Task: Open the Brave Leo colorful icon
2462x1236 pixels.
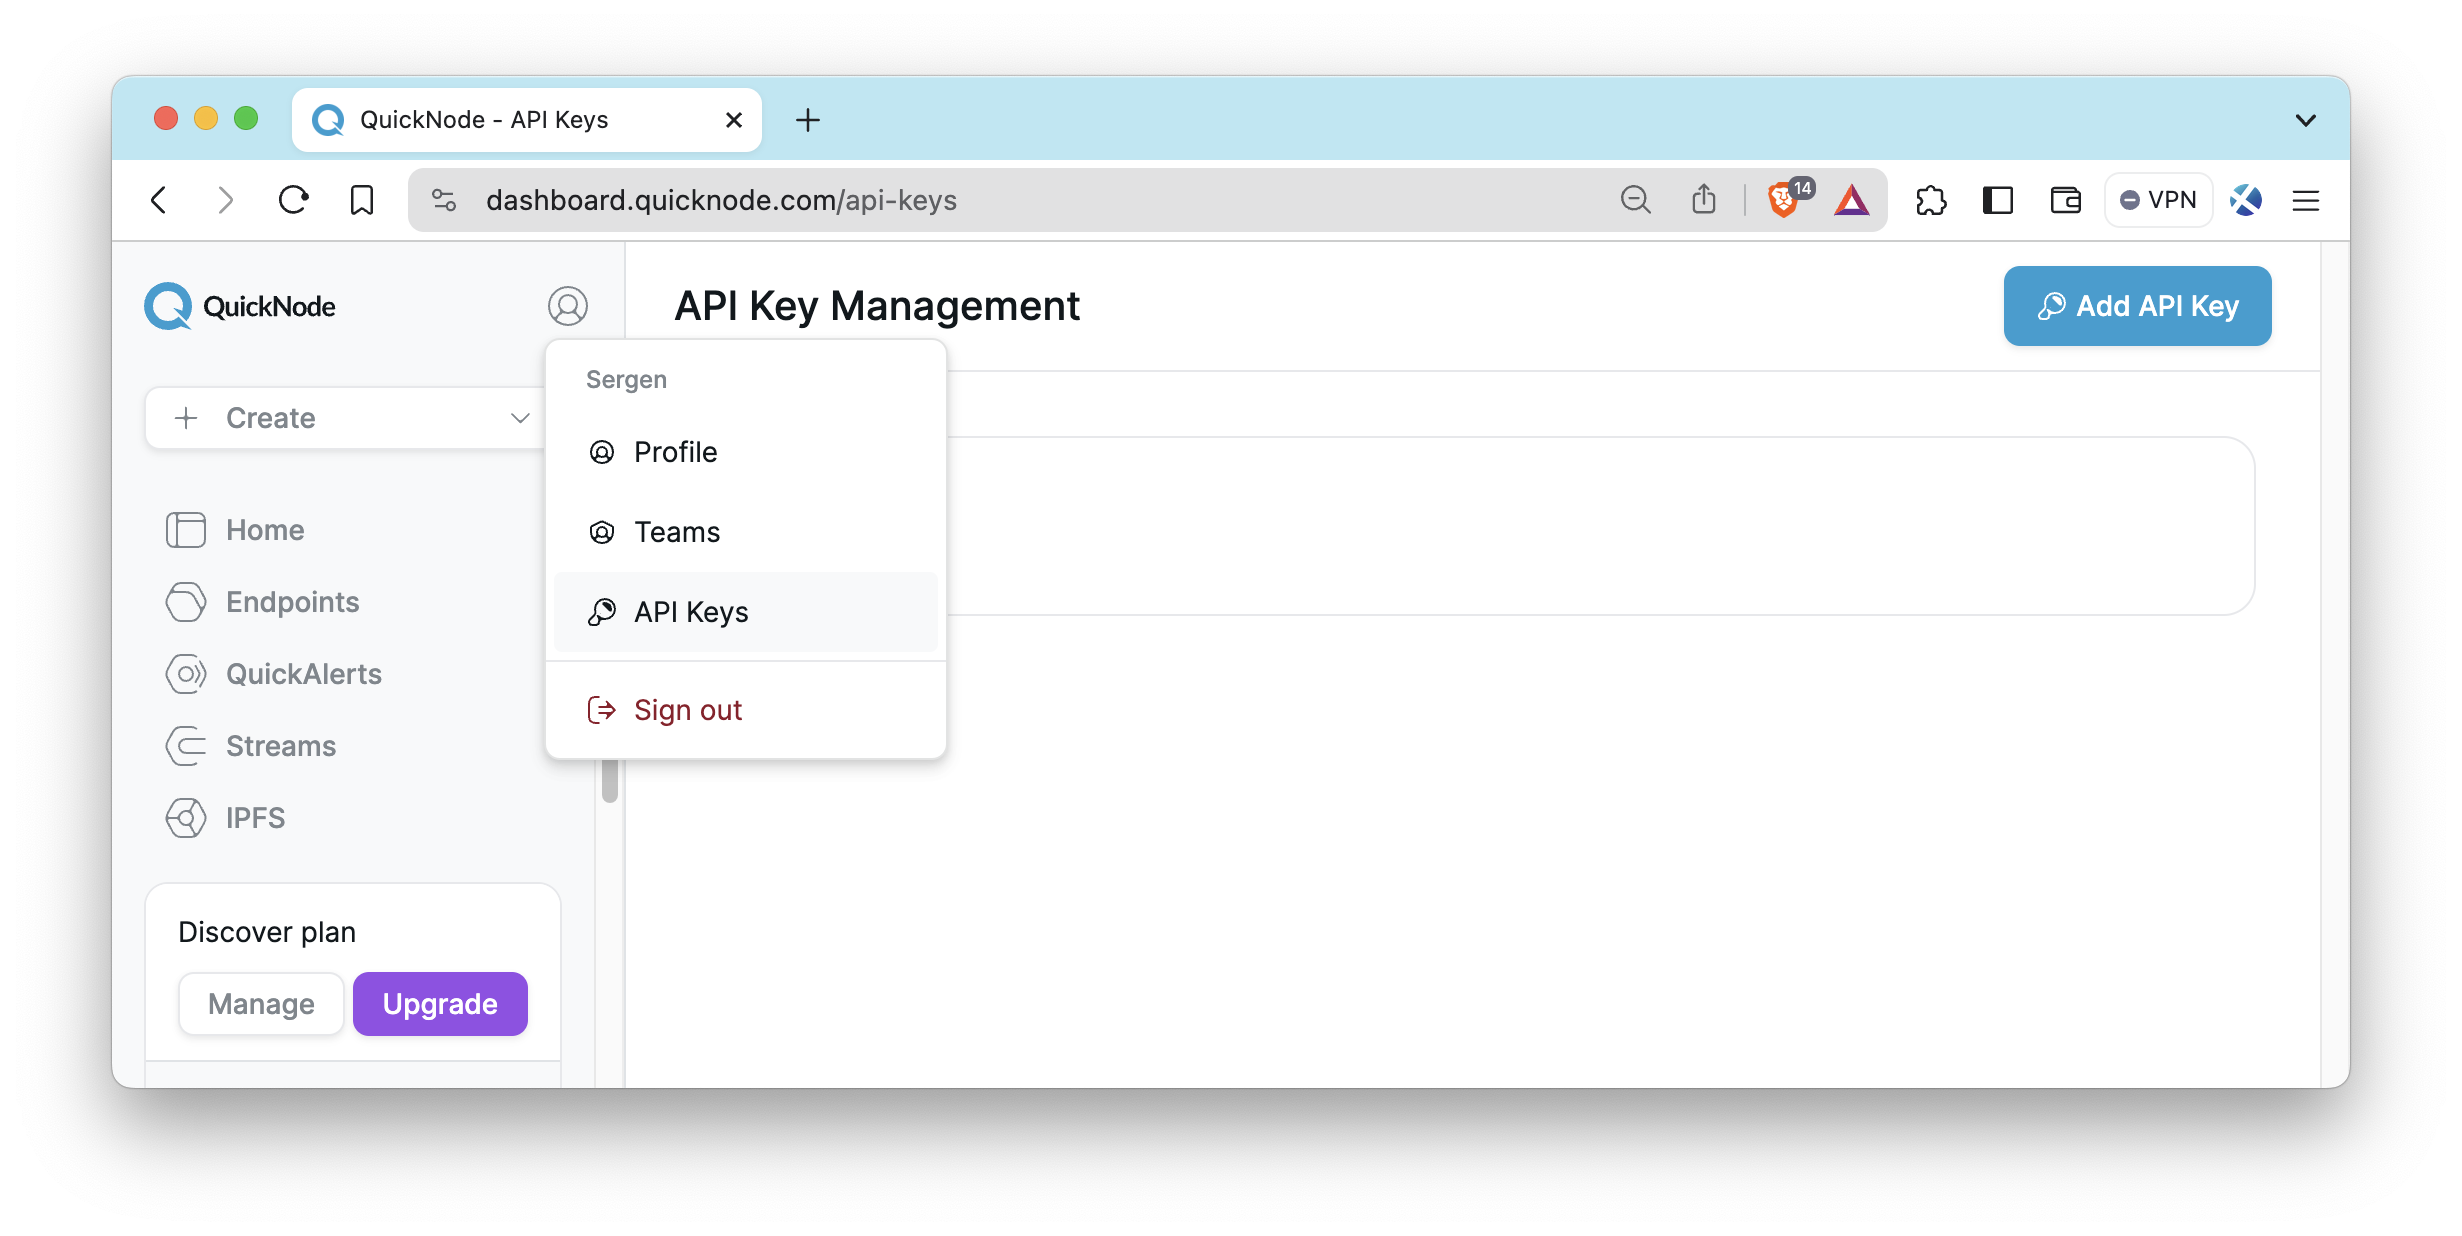Action: click(x=2246, y=200)
